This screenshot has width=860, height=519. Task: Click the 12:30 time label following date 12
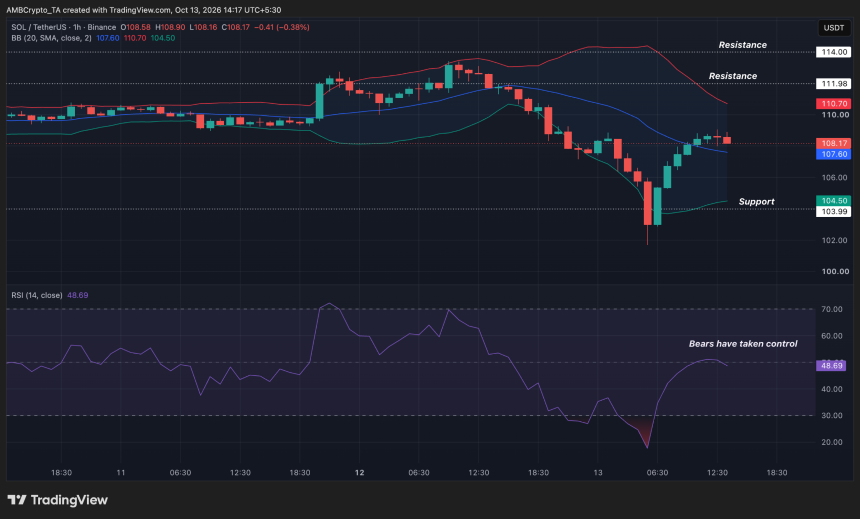point(479,472)
